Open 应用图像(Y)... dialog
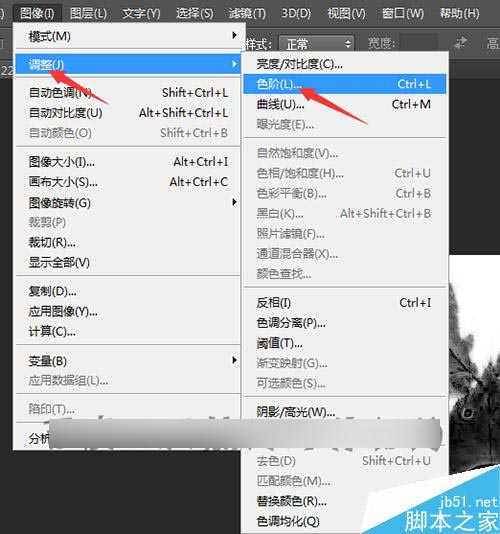Screen dimensions: 500x534 (x=128, y=311)
